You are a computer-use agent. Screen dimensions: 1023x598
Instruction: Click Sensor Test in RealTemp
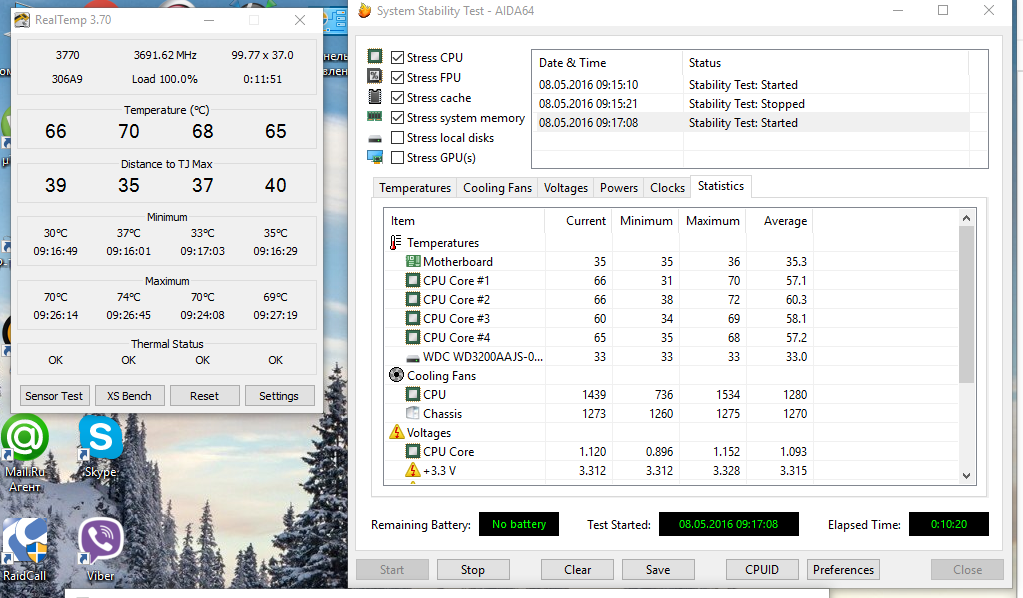coord(54,396)
